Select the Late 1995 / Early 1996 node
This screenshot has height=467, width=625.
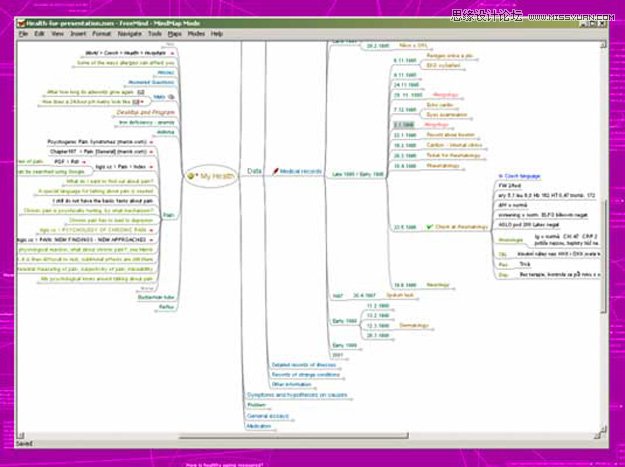(x=358, y=175)
